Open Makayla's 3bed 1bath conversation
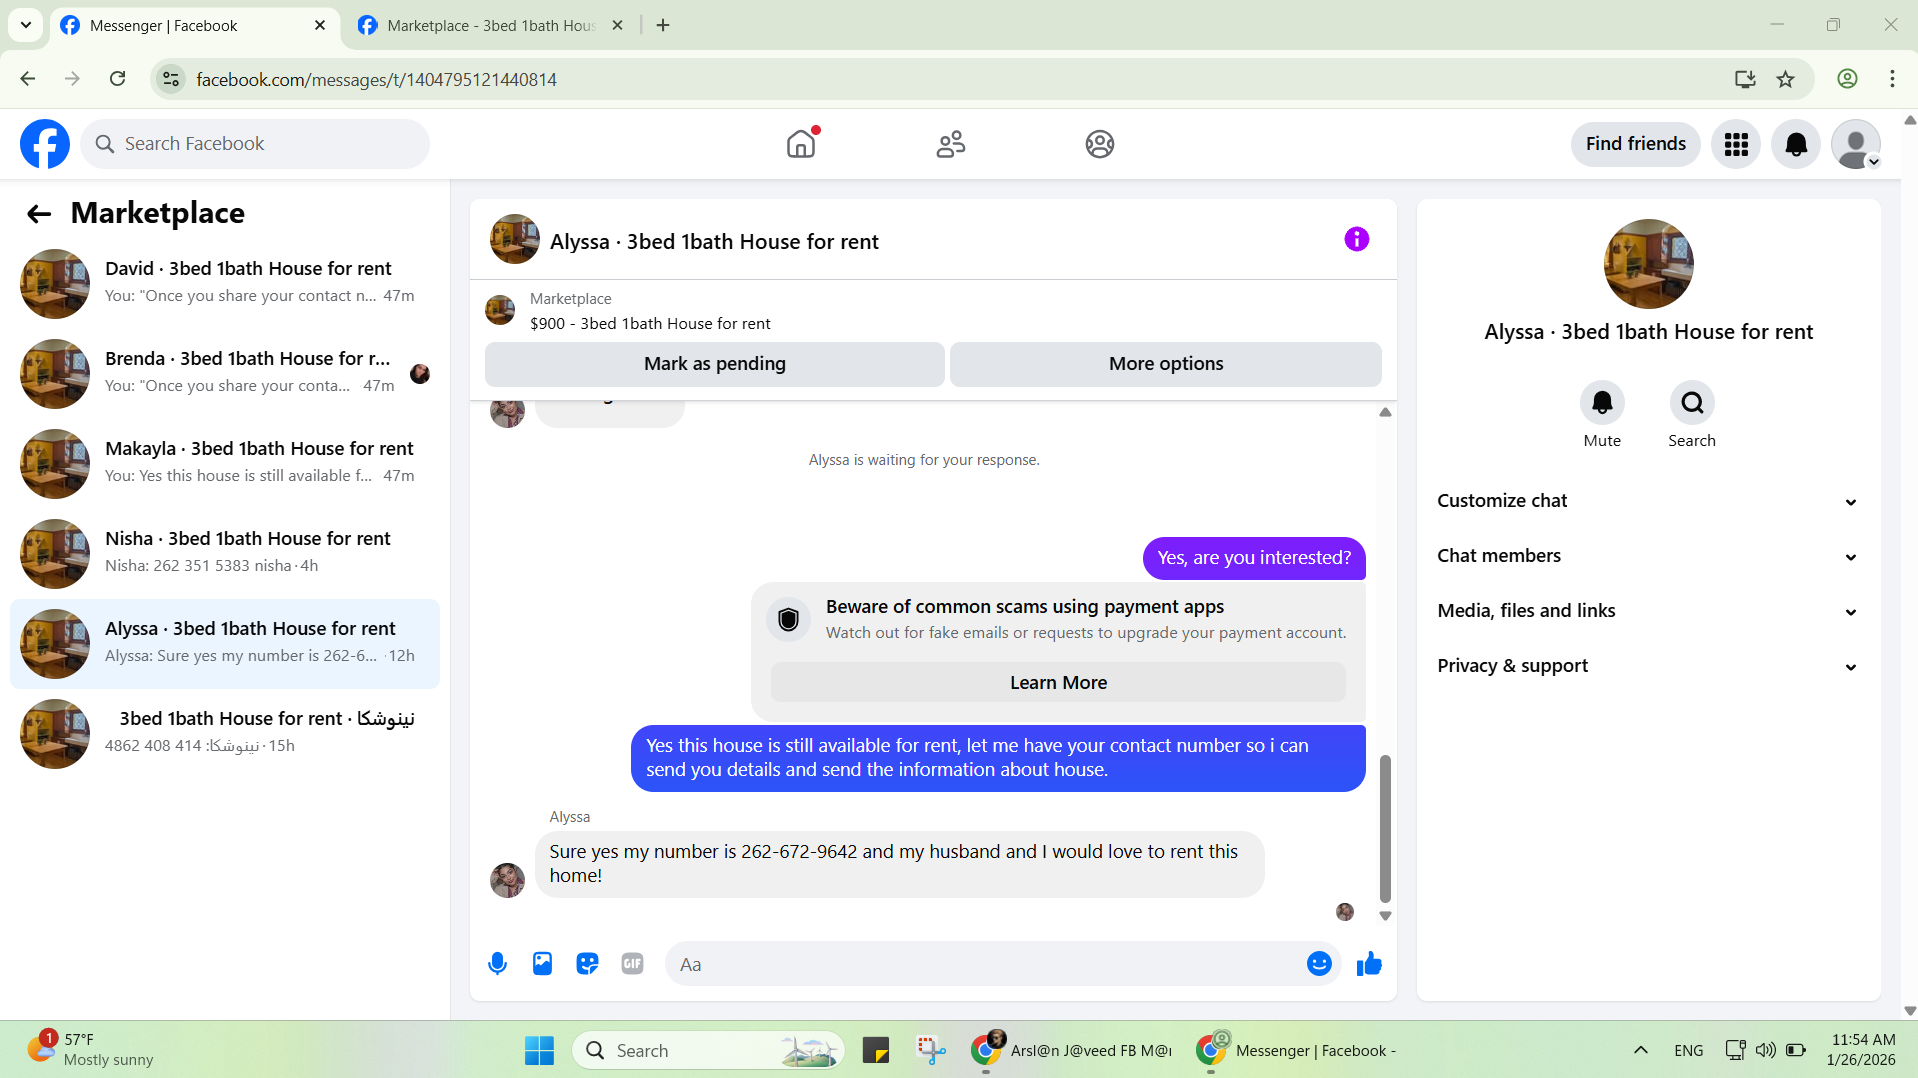Image resolution: width=1918 pixels, height=1078 pixels. point(225,463)
